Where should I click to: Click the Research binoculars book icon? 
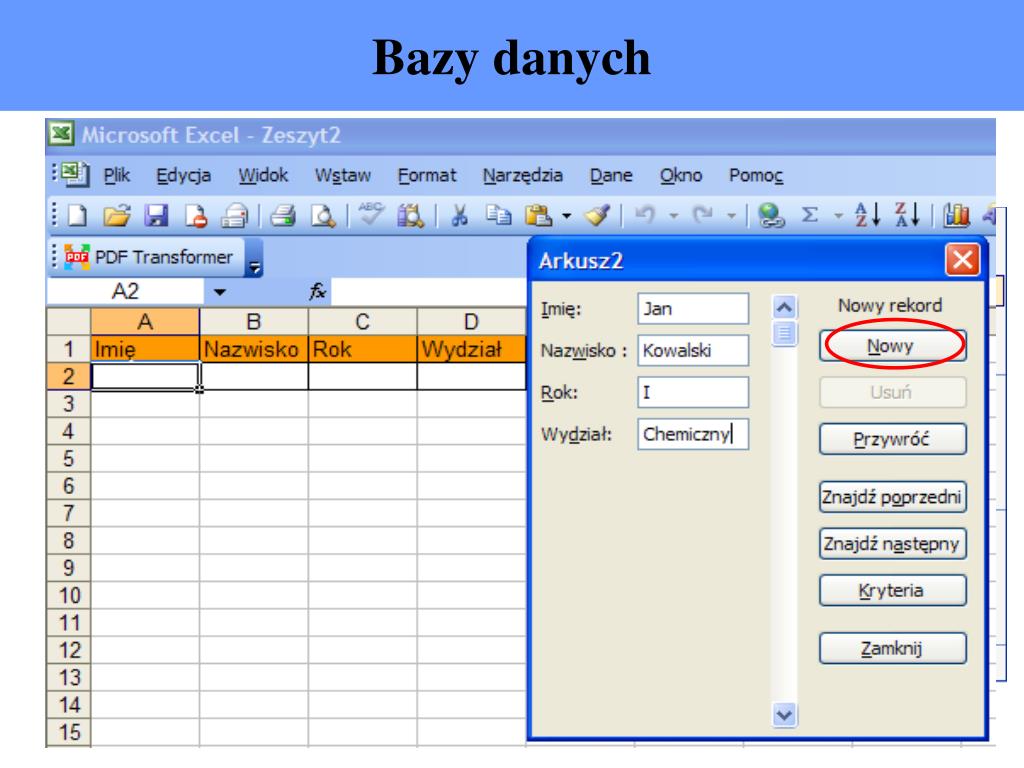410,216
